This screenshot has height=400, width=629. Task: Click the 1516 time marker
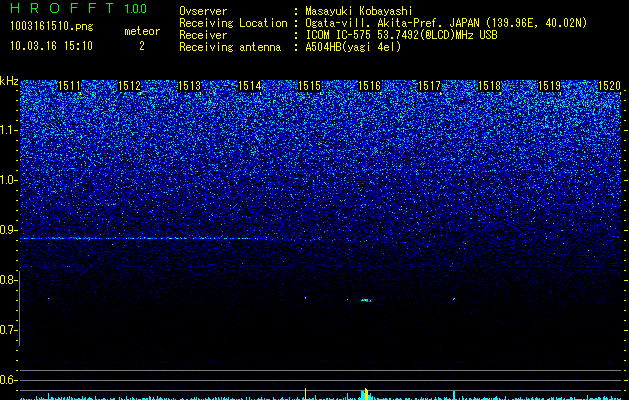point(369,86)
